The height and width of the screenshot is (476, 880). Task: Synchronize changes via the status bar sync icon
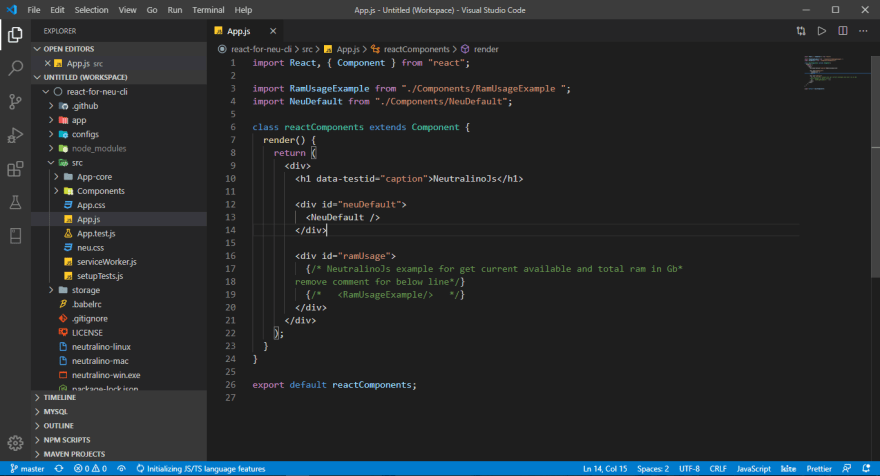click(x=59, y=469)
